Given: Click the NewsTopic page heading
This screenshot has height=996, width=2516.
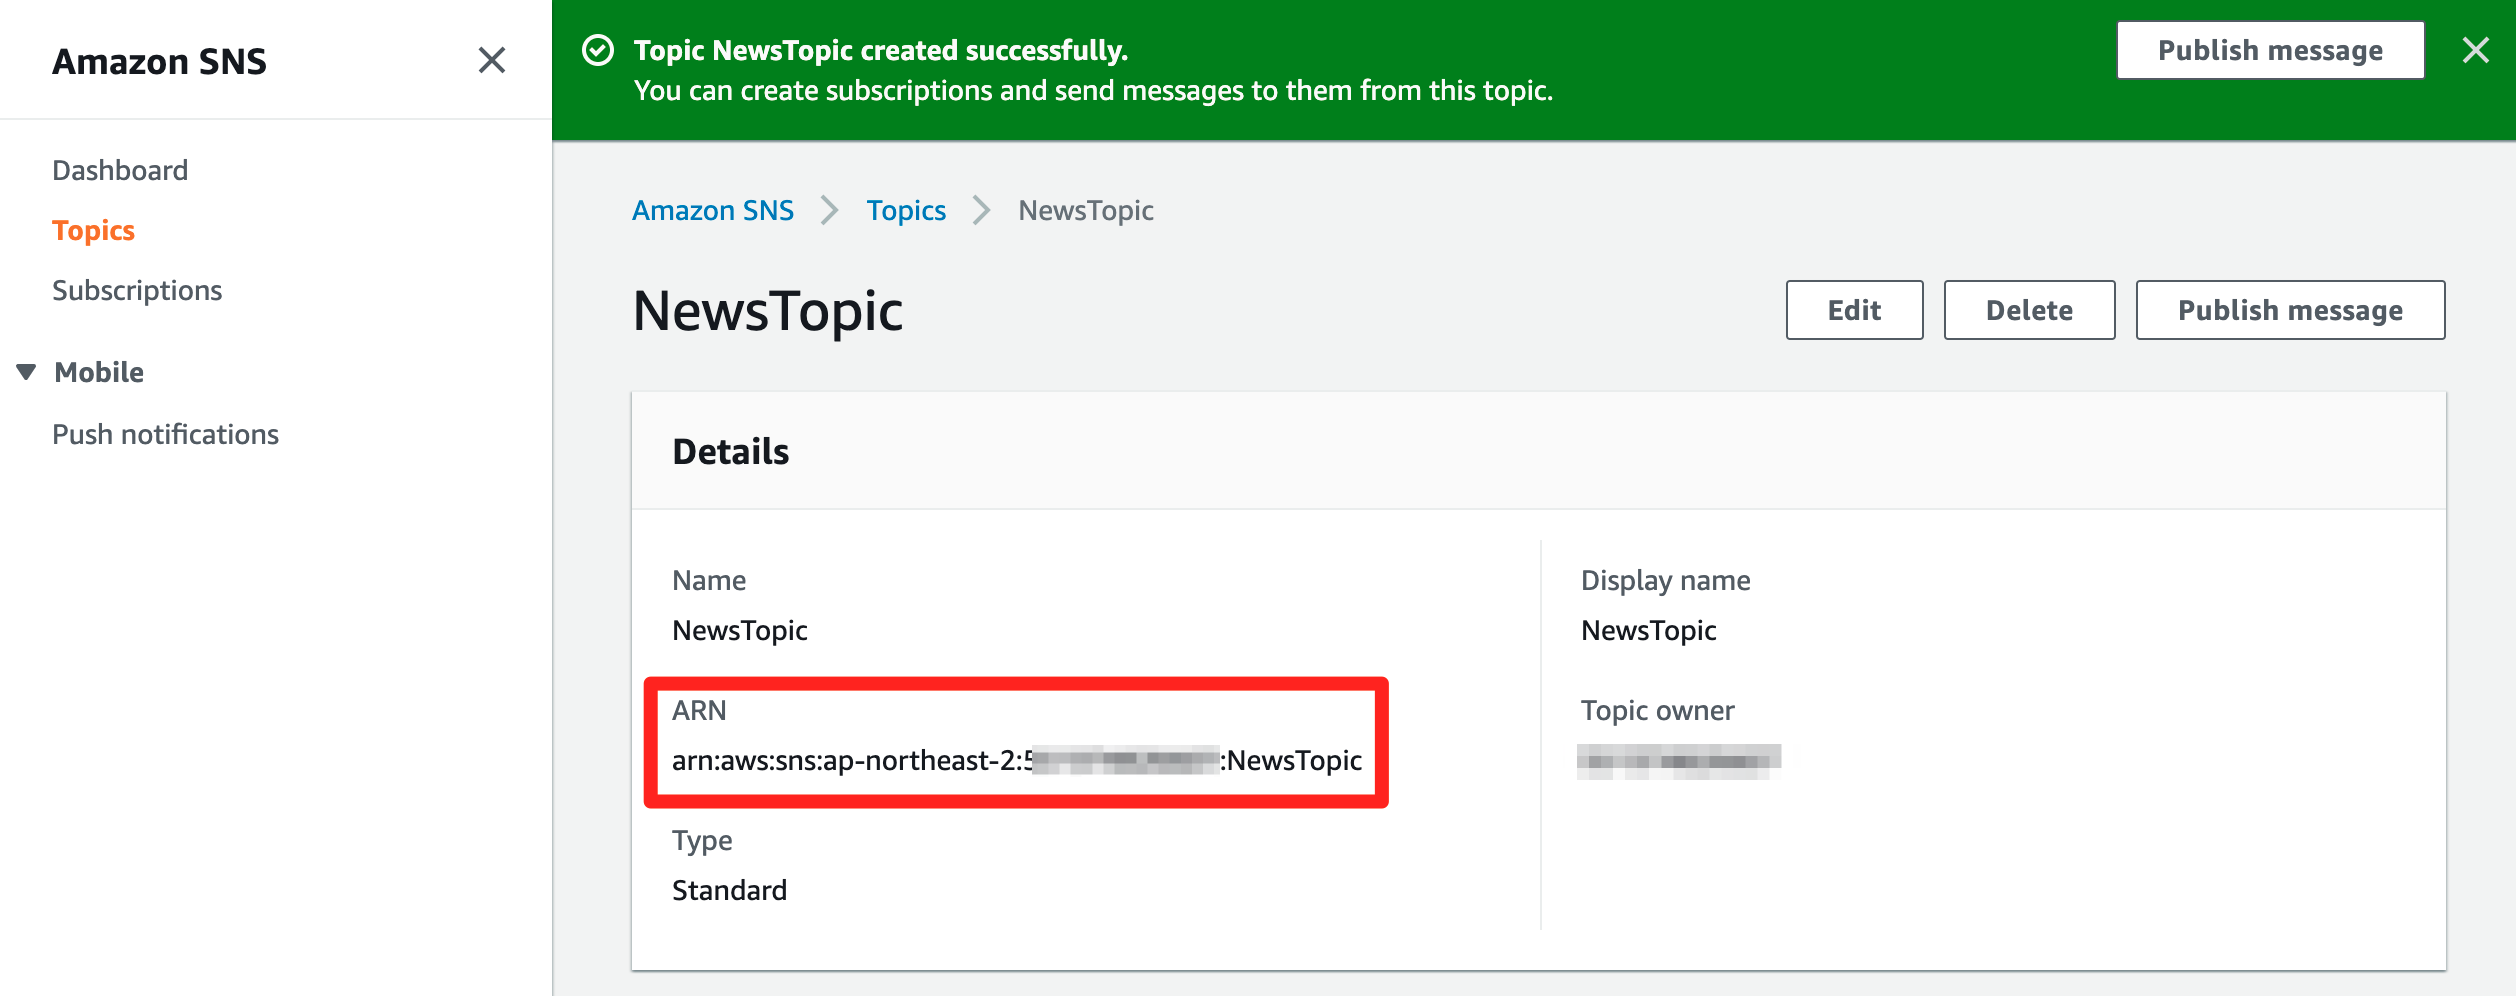Looking at the screenshot, I should [x=768, y=311].
